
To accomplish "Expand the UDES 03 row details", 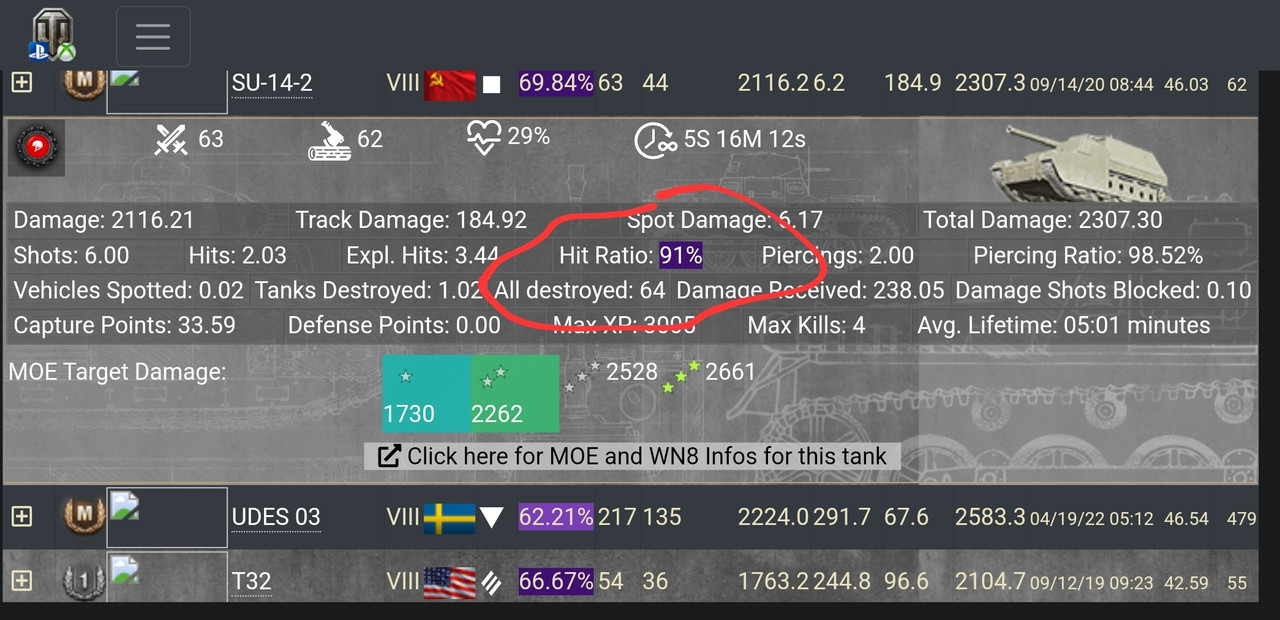I will [x=21, y=516].
